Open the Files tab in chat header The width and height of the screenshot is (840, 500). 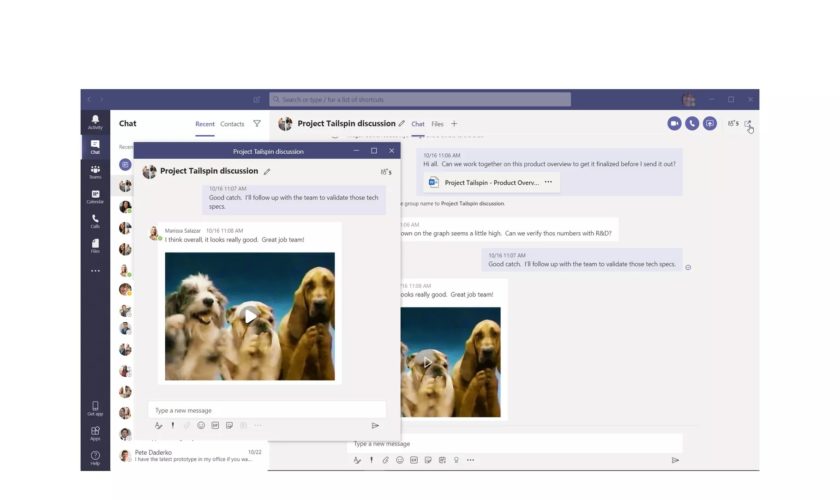coord(437,124)
